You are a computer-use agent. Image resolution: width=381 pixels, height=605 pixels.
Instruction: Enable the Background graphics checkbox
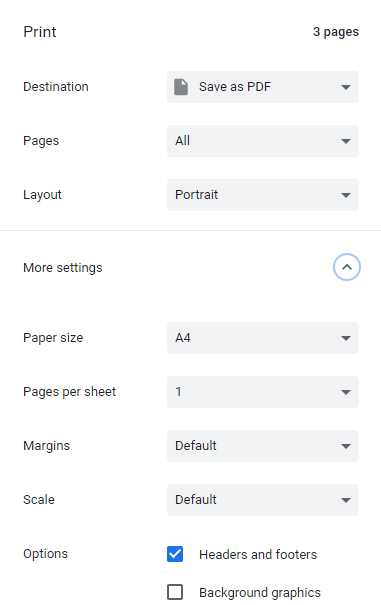click(x=175, y=592)
